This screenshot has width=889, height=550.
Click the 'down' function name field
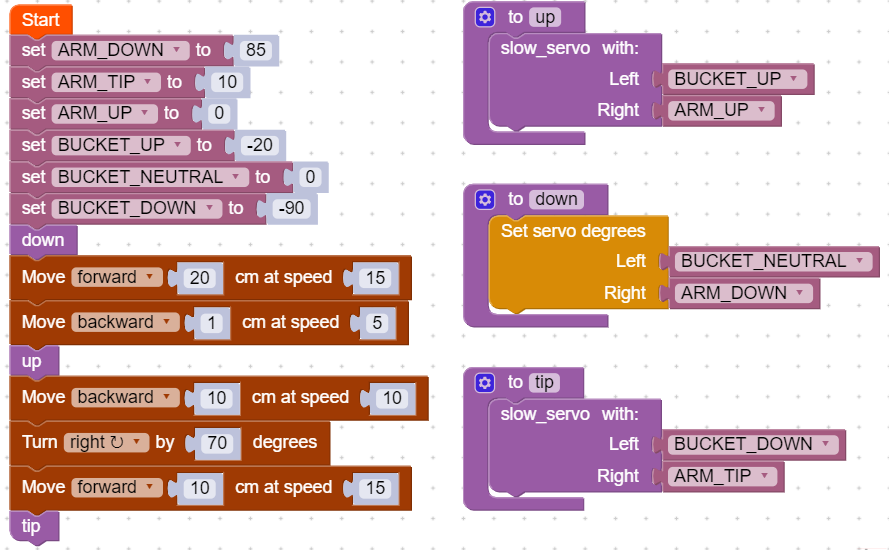click(x=556, y=199)
